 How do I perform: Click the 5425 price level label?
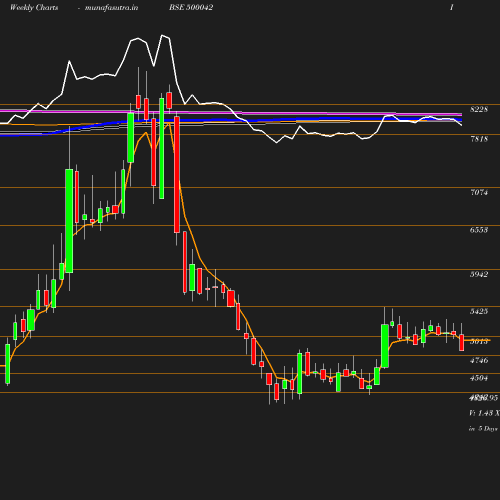479,311
